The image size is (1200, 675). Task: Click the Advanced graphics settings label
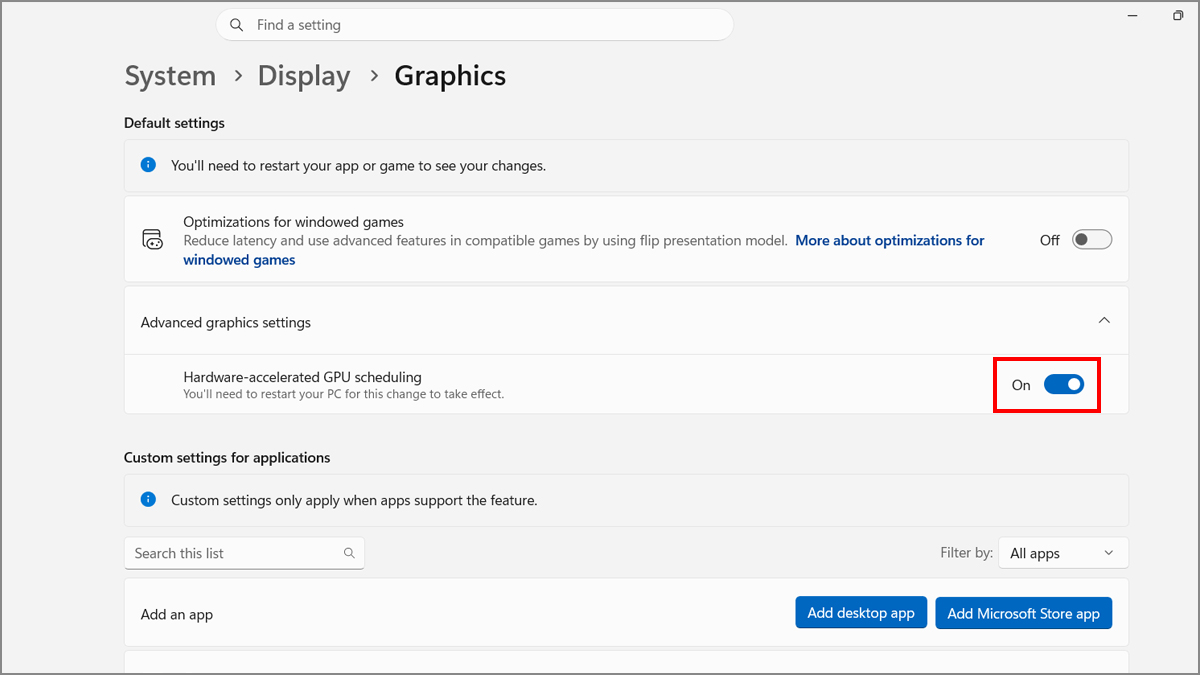click(x=226, y=322)
